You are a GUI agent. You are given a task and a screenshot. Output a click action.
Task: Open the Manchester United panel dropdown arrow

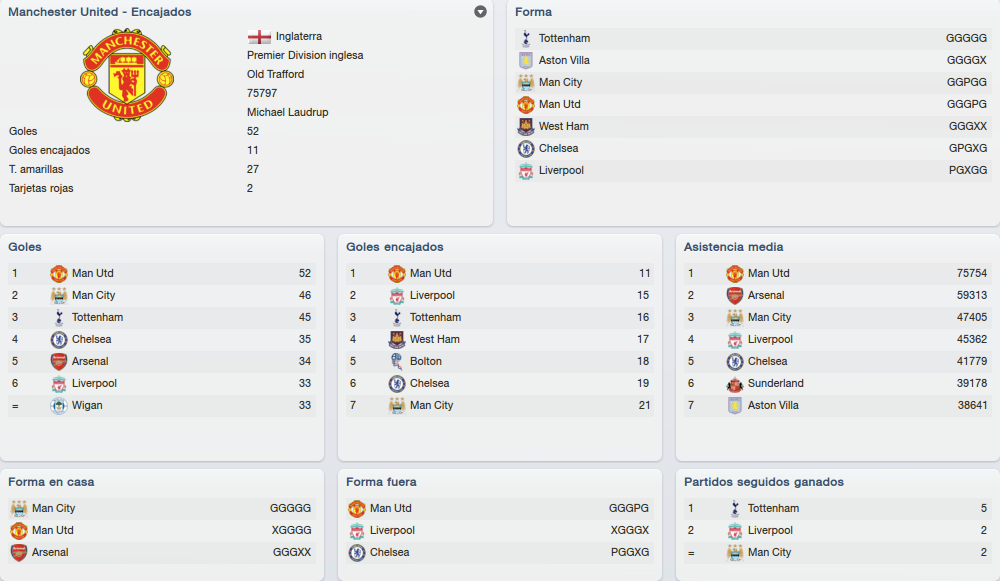480,11
